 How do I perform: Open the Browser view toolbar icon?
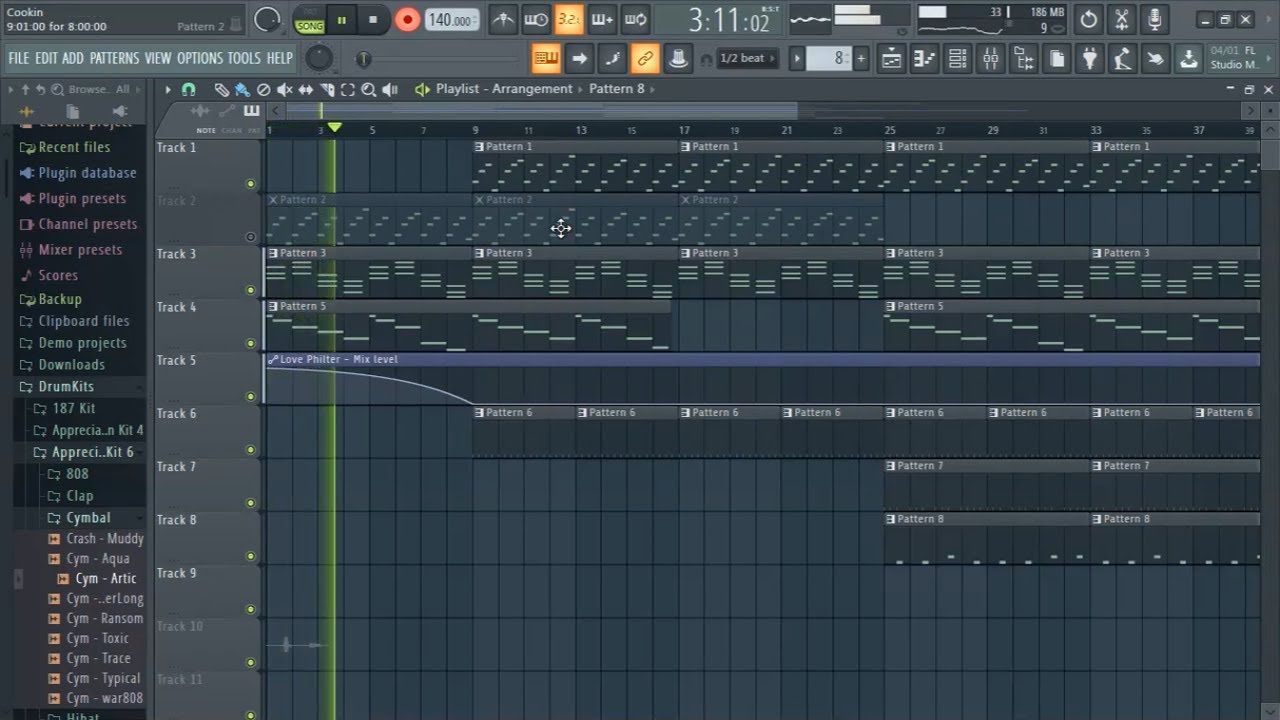tap(1023, 58)
